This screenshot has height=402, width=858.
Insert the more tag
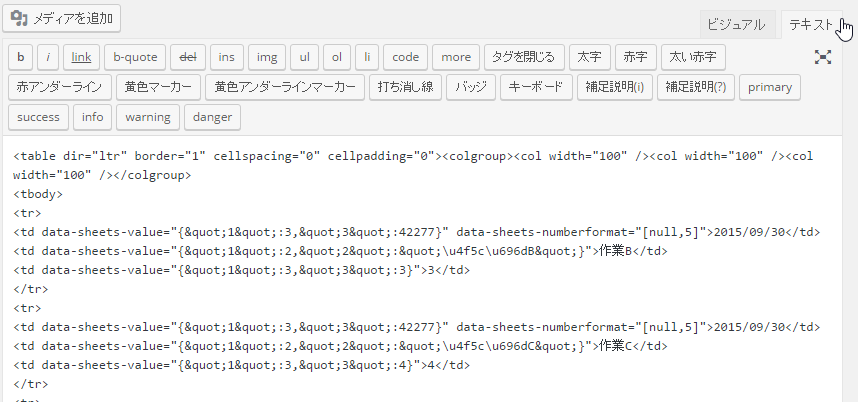click(x=456, y=57)
